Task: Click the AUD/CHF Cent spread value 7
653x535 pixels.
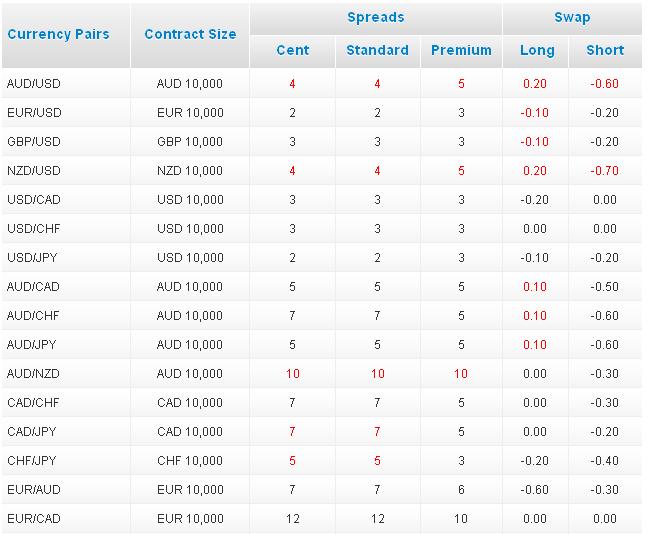Action: [x=292, y=316]
